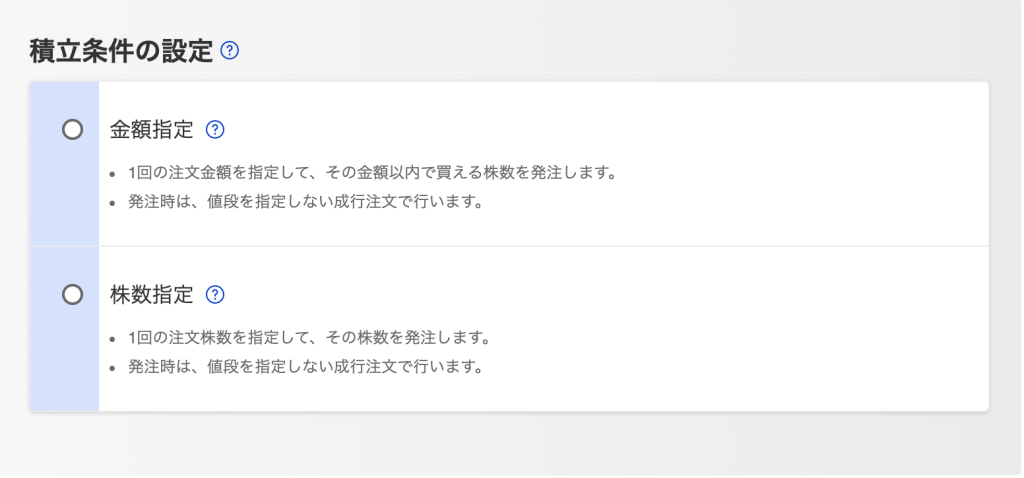Click 成行注文 note under 株数指定
Viewport: 1024px width, 478px height.
coord(305,366)
